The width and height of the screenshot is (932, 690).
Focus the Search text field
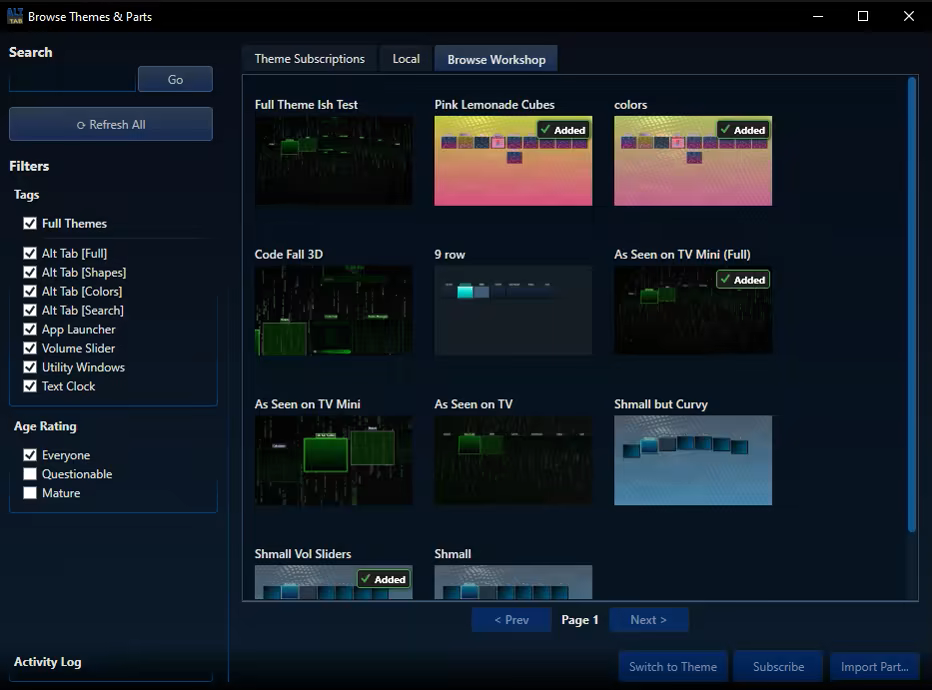[x=72, y=80]
